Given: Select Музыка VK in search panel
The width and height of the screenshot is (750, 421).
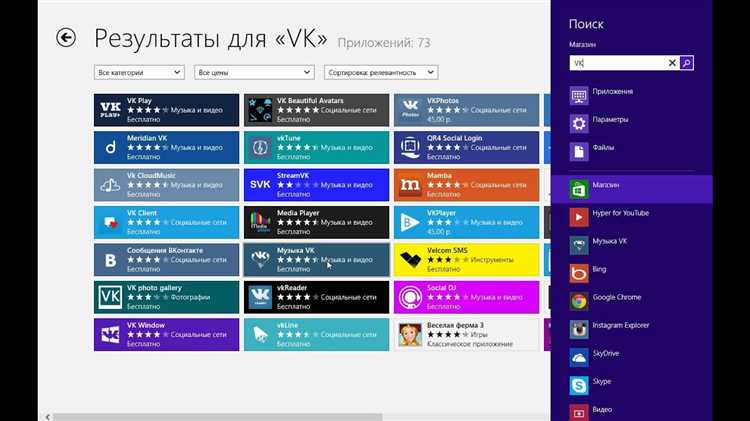Looking at the screenshot, I should tap(631, 245).
